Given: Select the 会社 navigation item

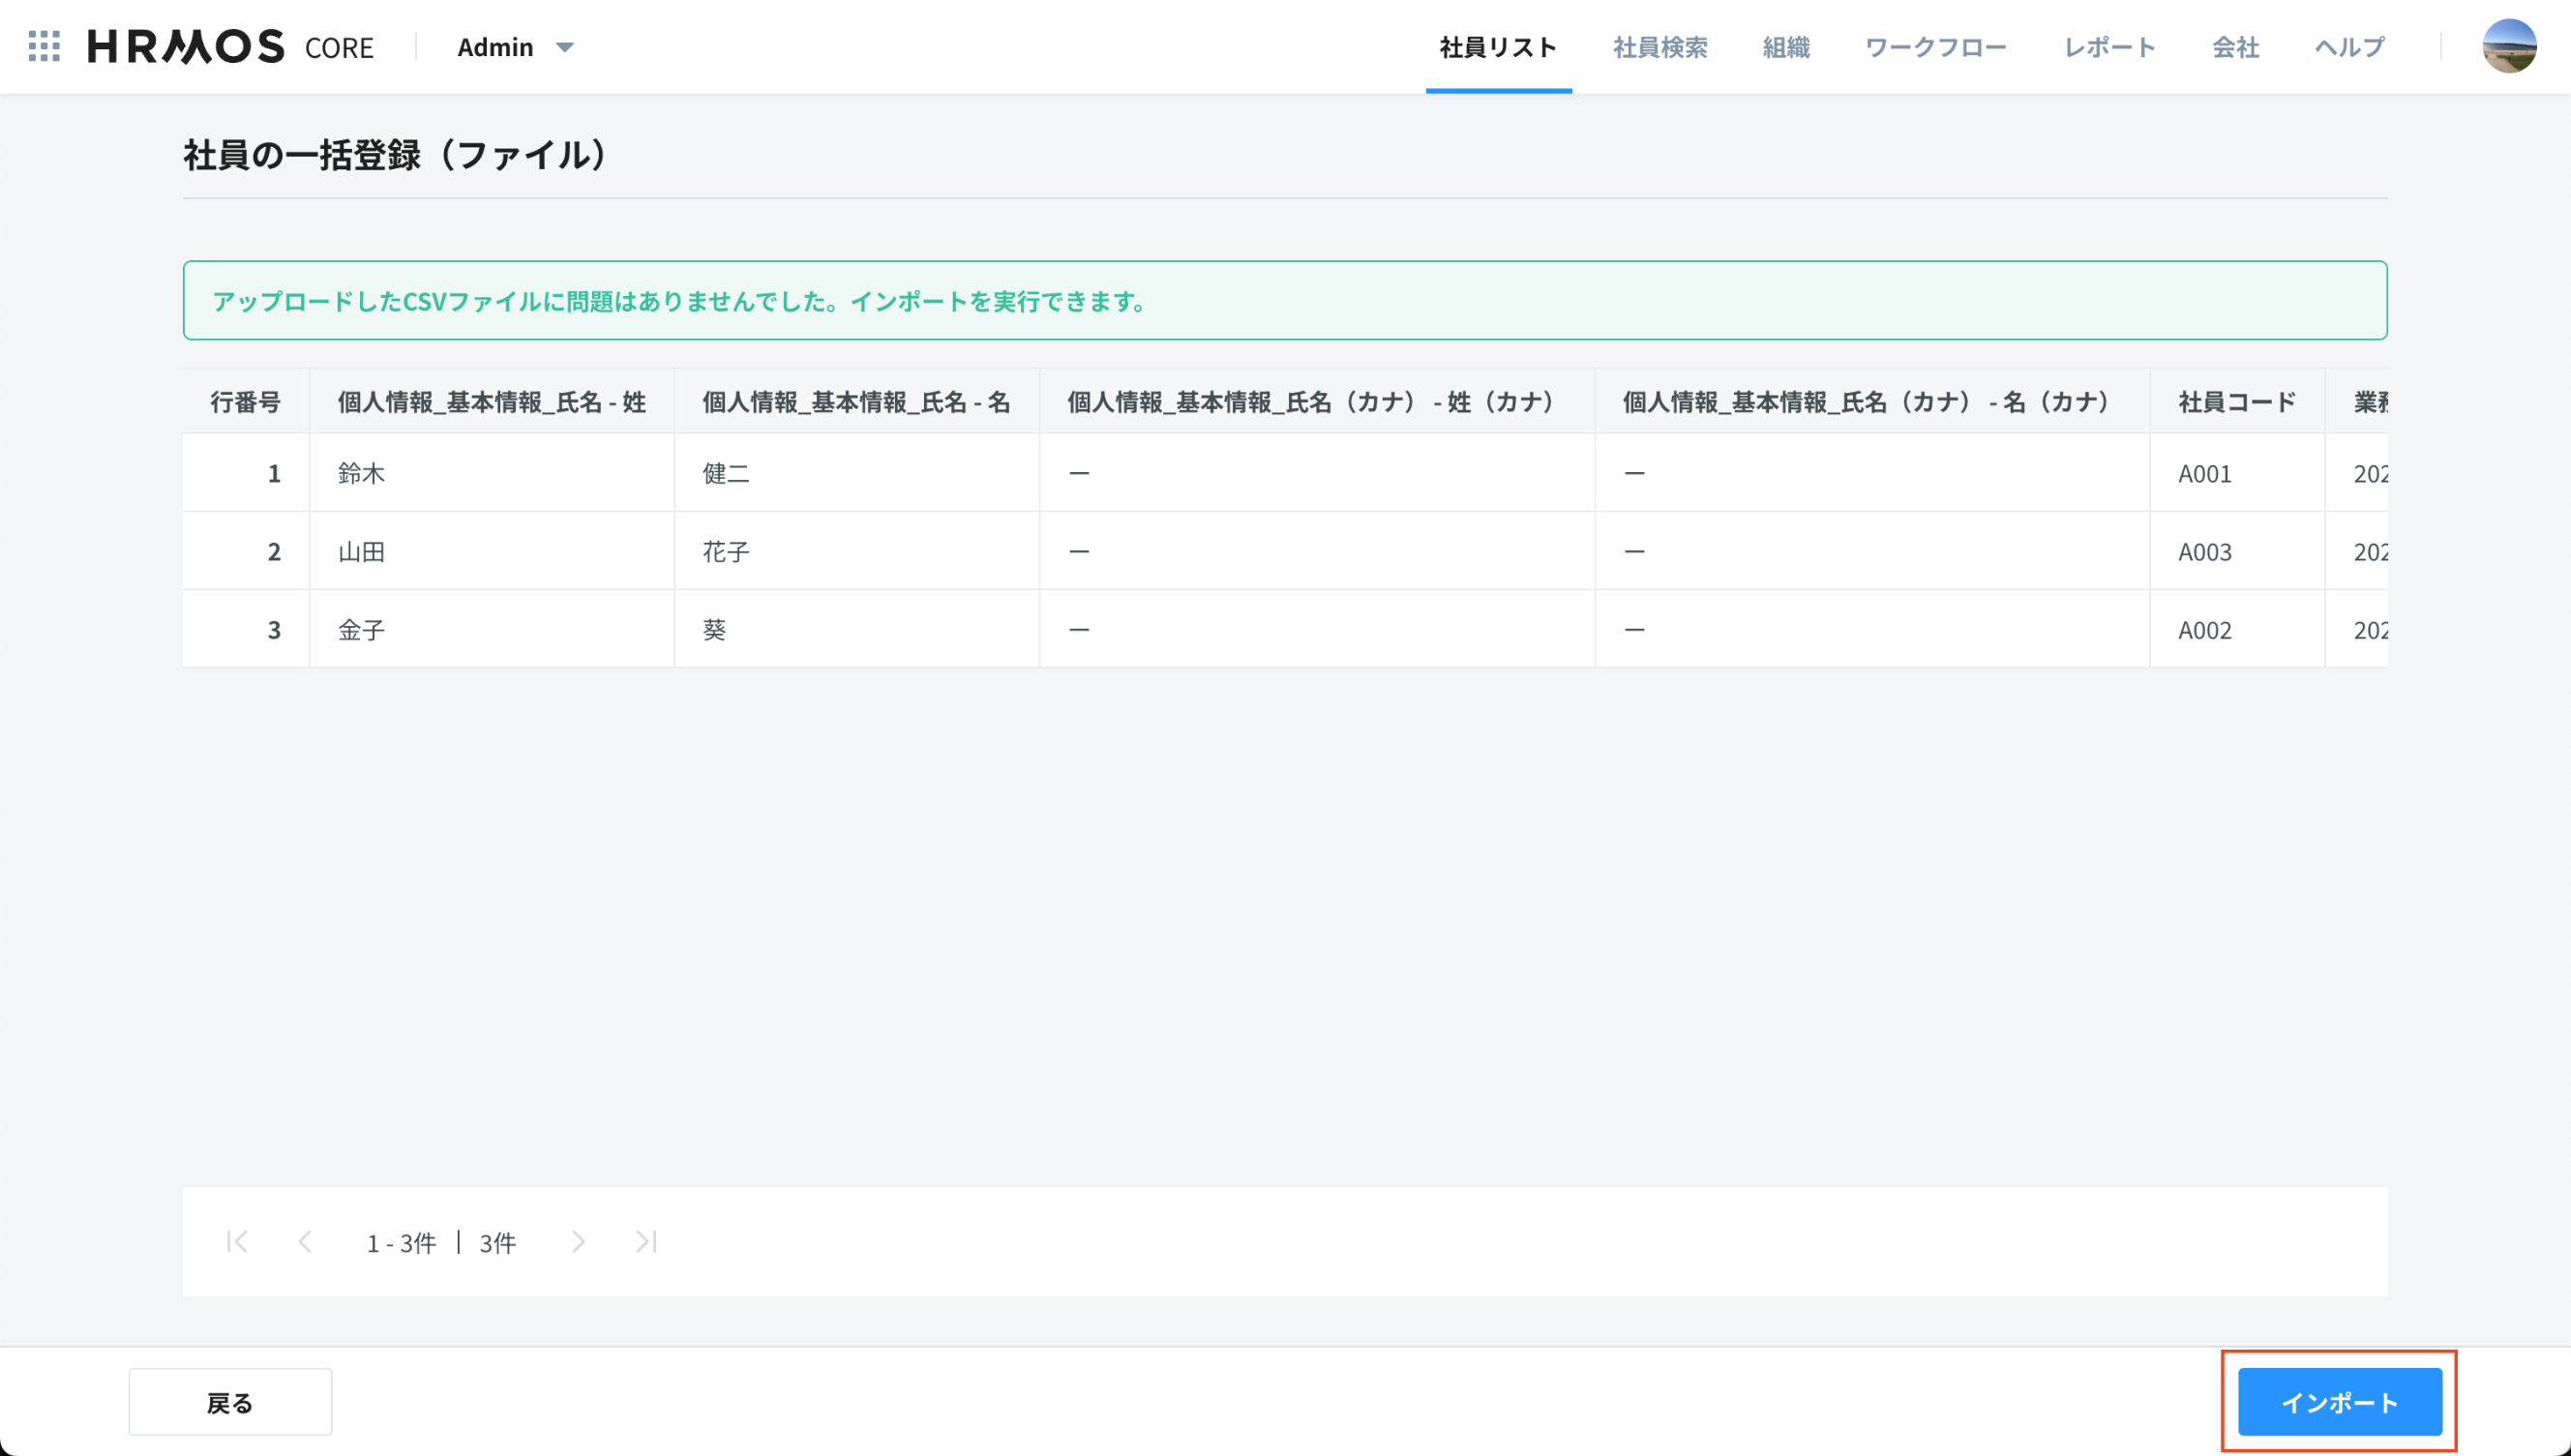Looking at the screenshot, I should pos(2235,47).
